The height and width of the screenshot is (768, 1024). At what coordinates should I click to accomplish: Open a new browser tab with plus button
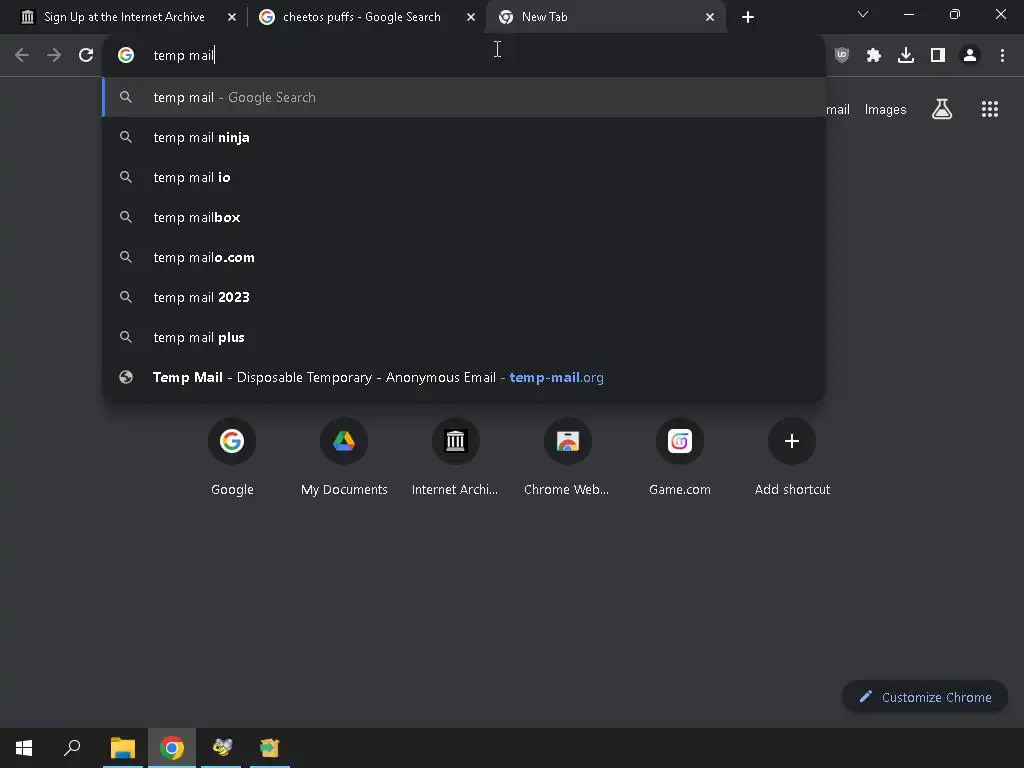(748, 17)
